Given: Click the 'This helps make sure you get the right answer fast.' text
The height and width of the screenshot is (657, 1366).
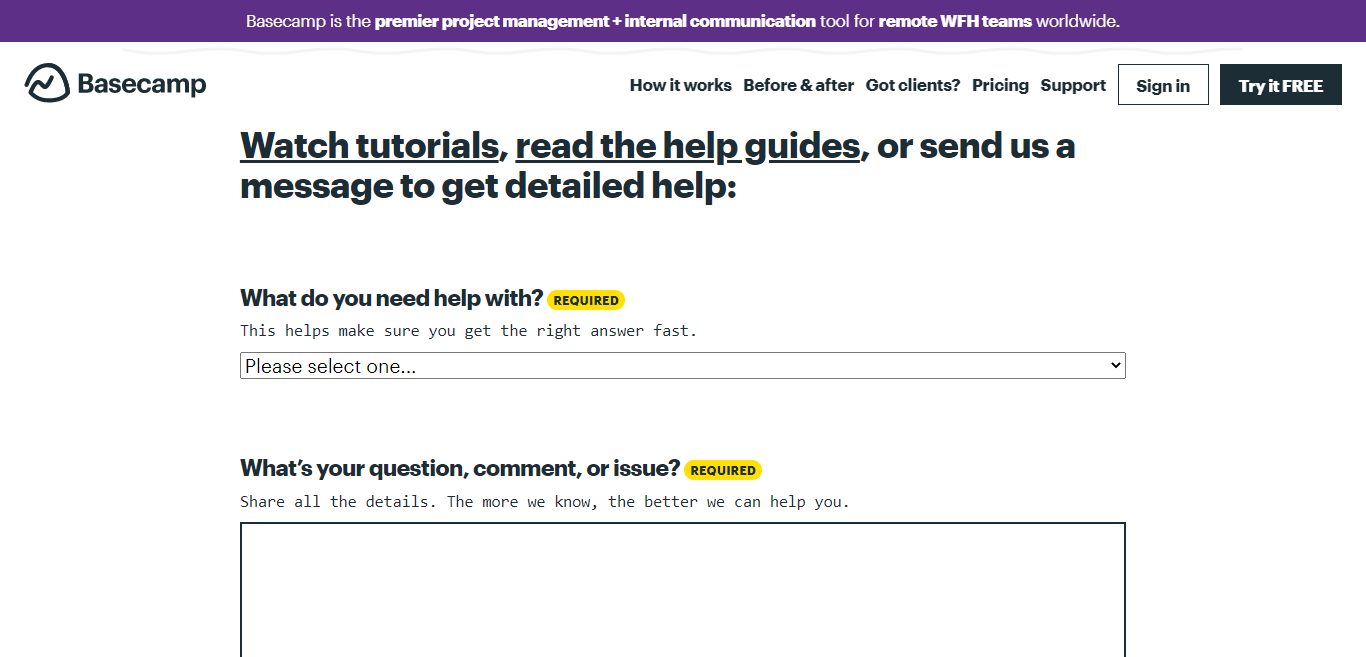Looking at the screenshot, I should point(468,330).
